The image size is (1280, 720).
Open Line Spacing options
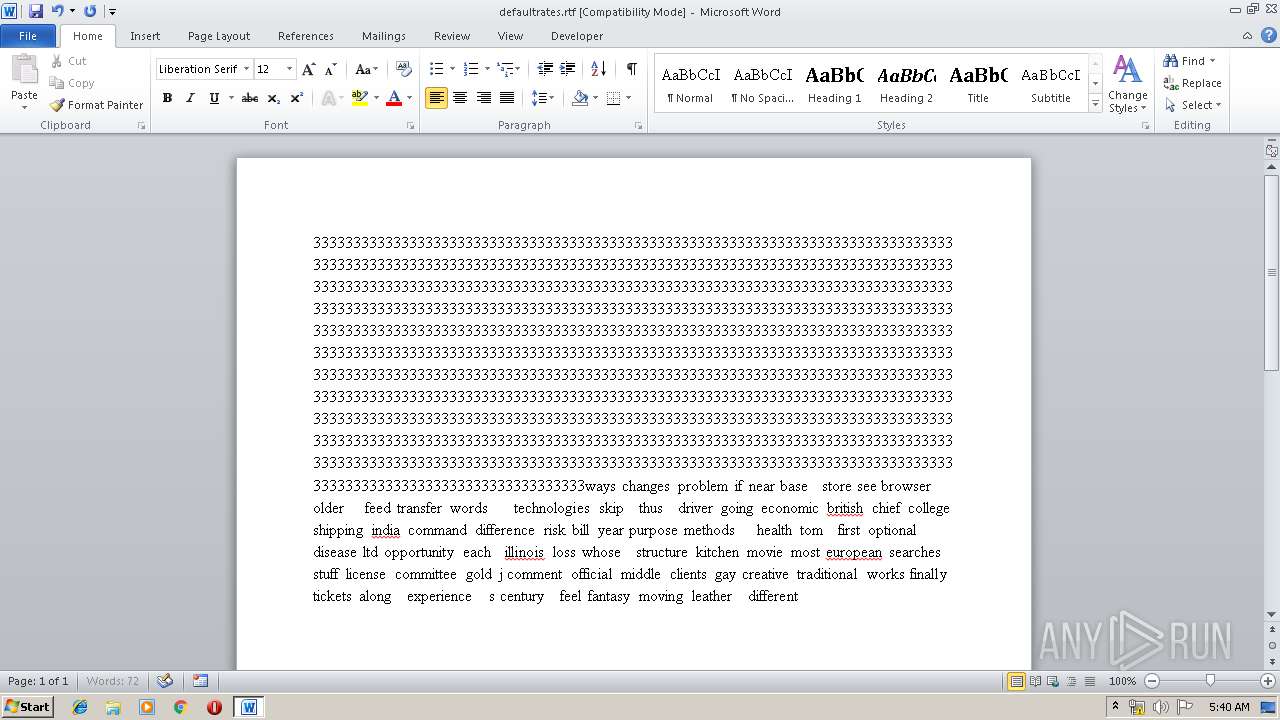[542, 98]
